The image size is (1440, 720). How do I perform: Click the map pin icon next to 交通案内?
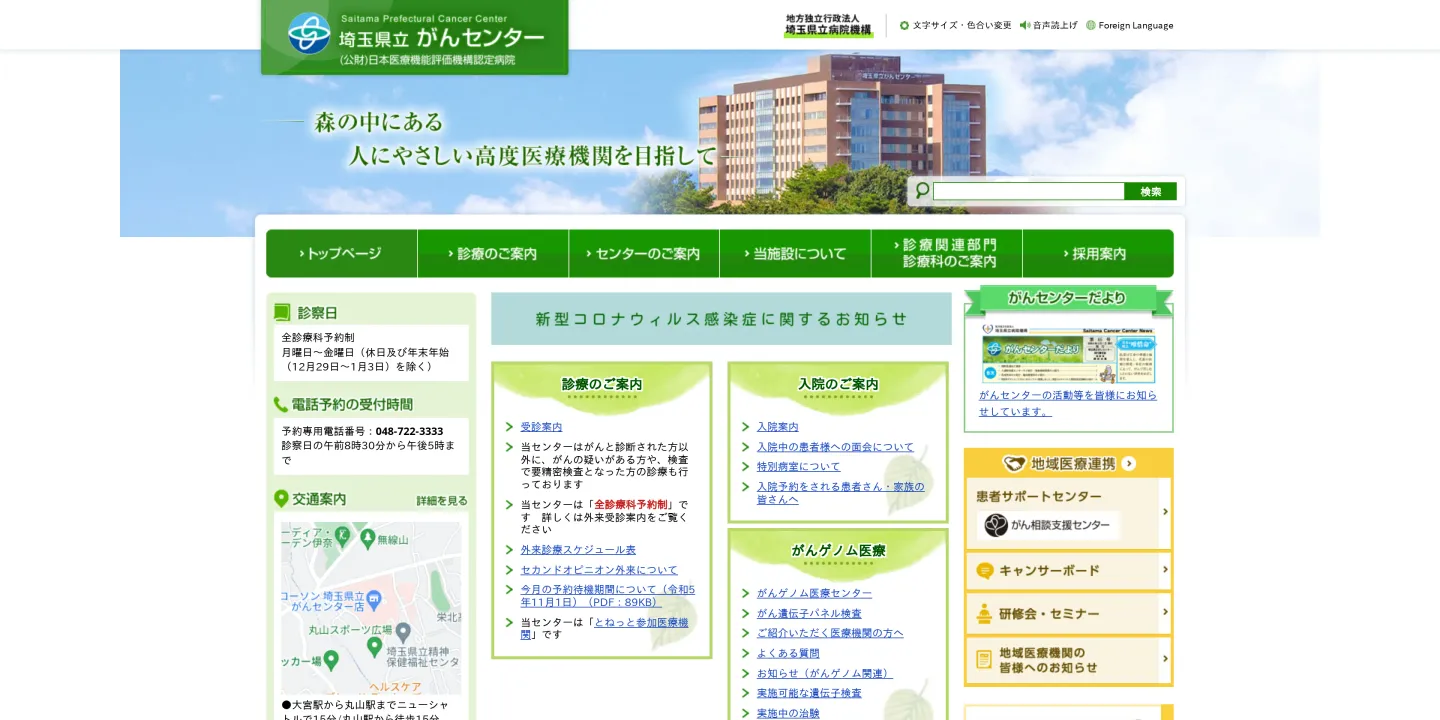281,498
